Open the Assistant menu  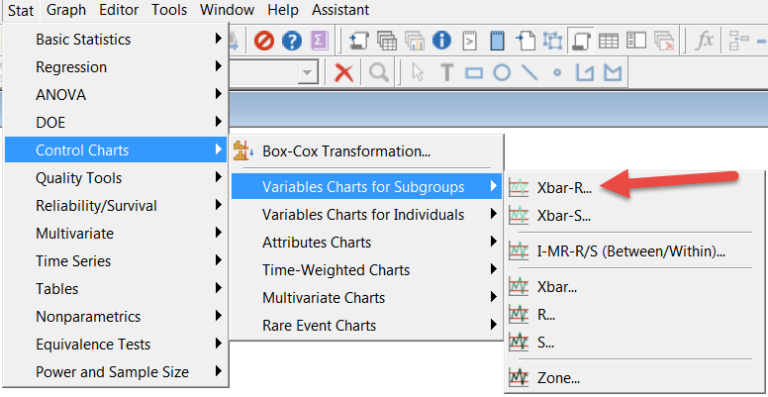[x=340, y=10]
